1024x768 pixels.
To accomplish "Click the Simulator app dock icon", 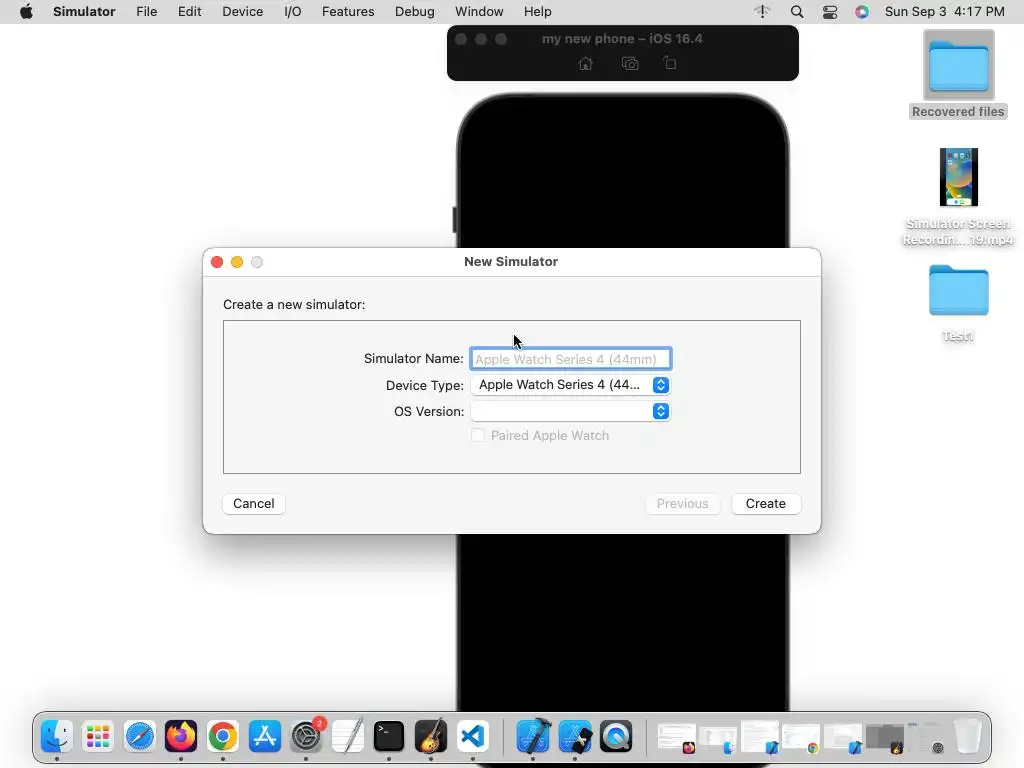I will (575, 737).
